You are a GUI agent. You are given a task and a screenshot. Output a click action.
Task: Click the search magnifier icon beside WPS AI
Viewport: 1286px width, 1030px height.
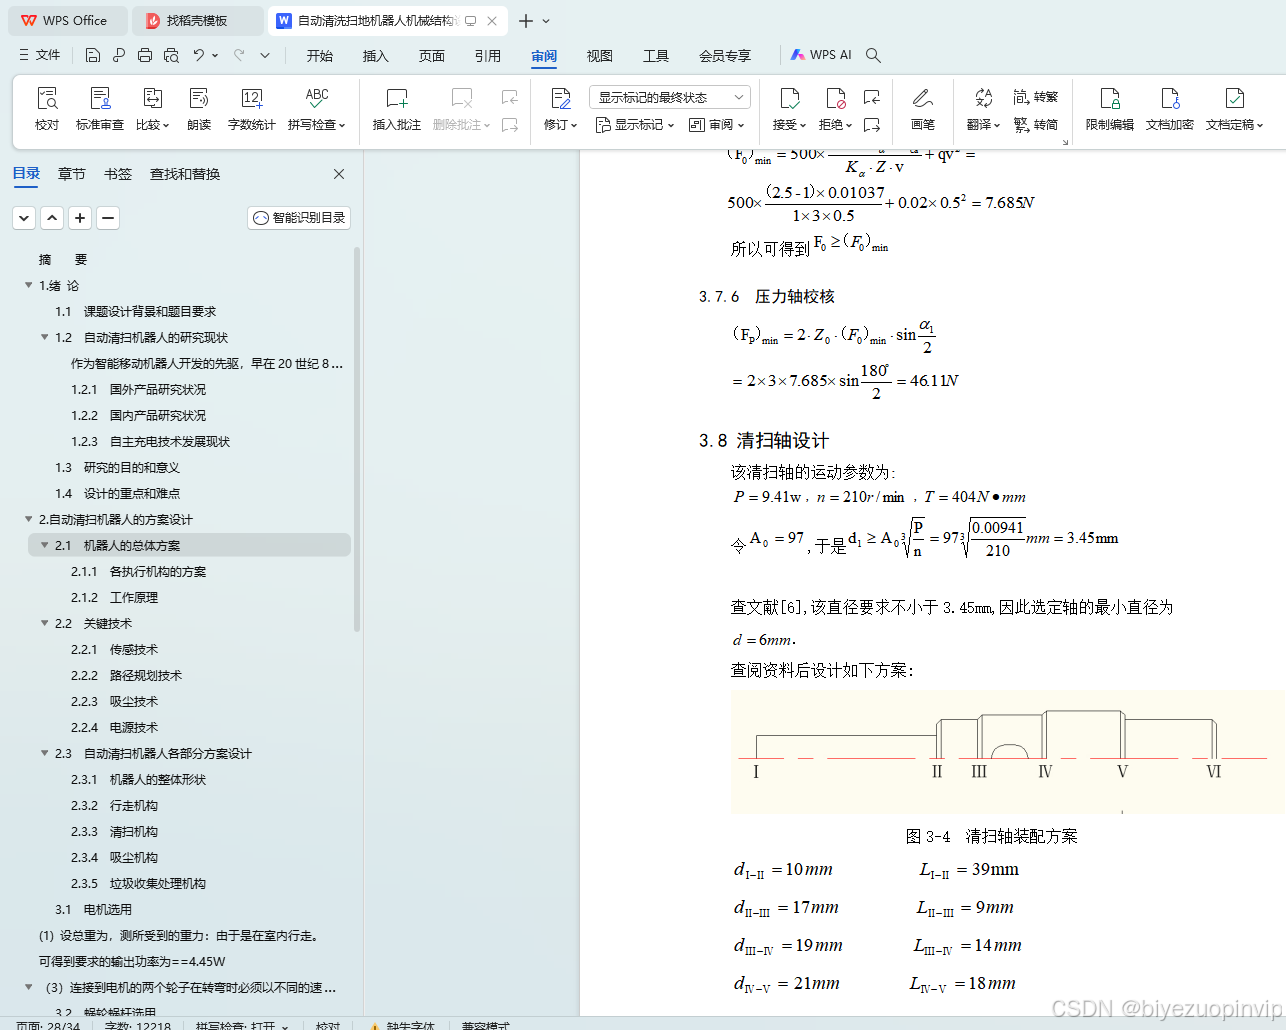tap(873, 55)
